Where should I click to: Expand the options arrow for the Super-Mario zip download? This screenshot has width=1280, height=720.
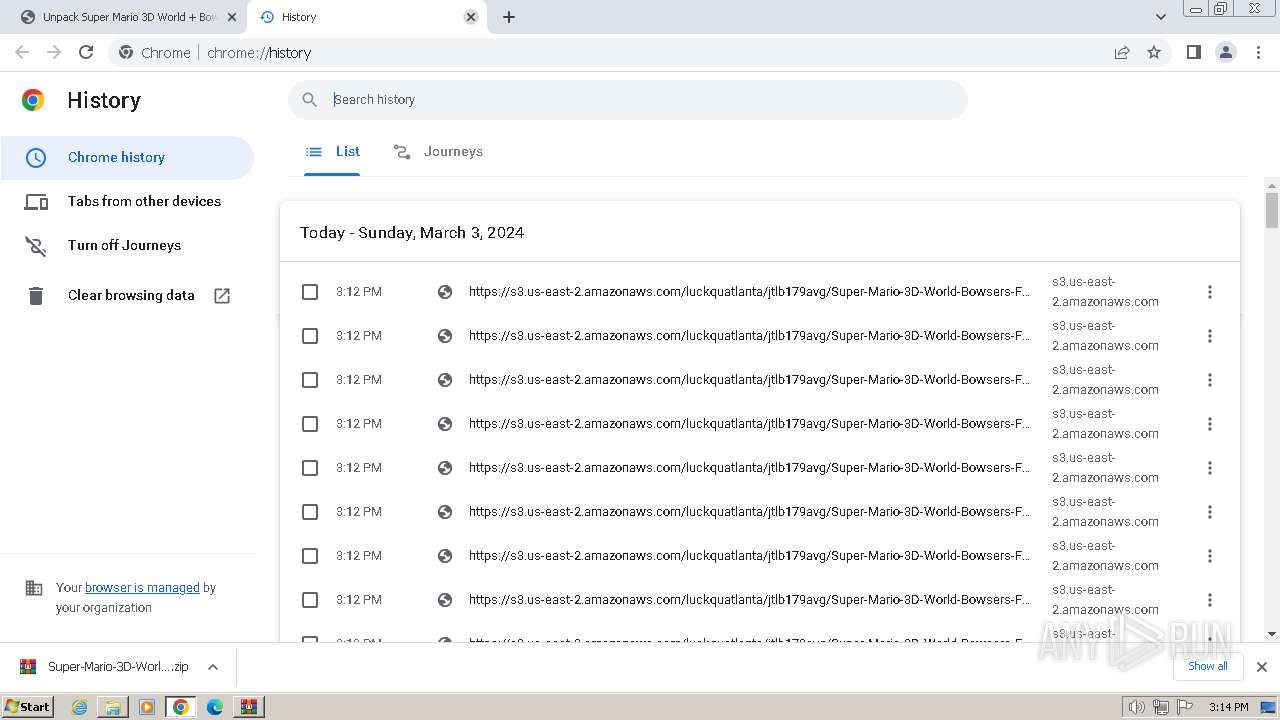pos(212,666)
